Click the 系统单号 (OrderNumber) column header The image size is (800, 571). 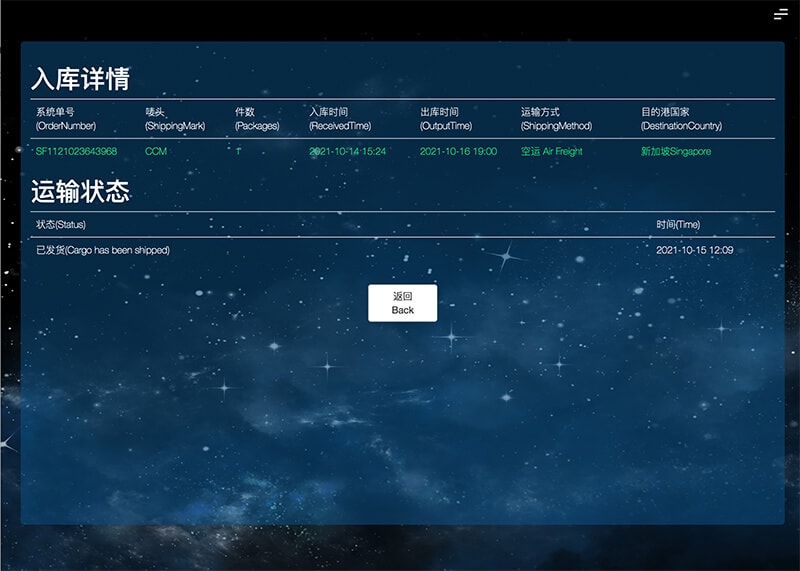point(66,119)
